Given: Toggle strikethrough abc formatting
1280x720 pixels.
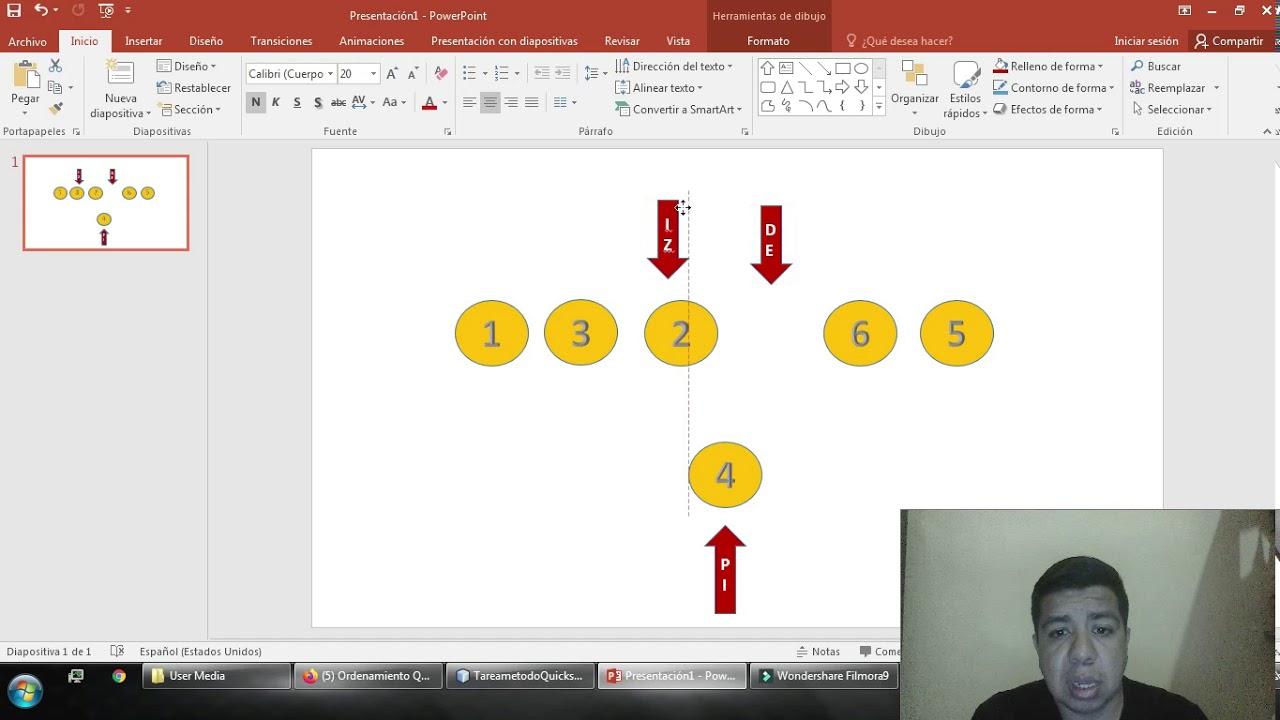Looking at the screenshot, I should [338, 102].
